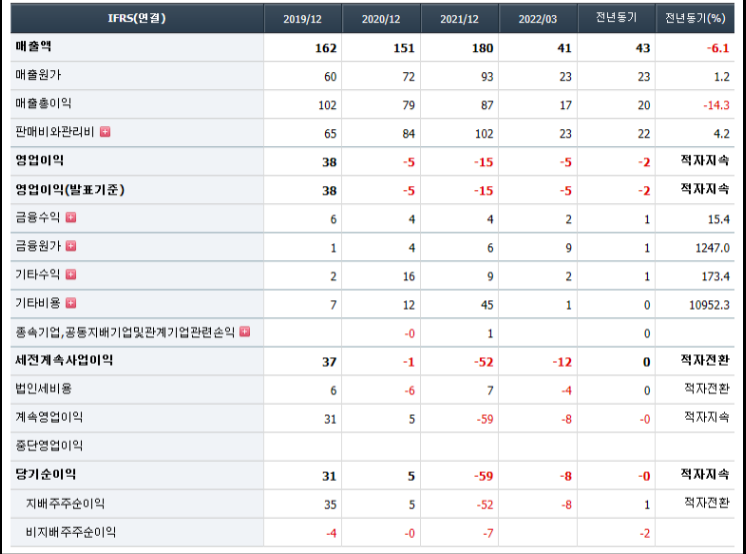Select the 세전계속사업이익 row label
This screenshot has height=554, width=746.
tap(64, 360)
